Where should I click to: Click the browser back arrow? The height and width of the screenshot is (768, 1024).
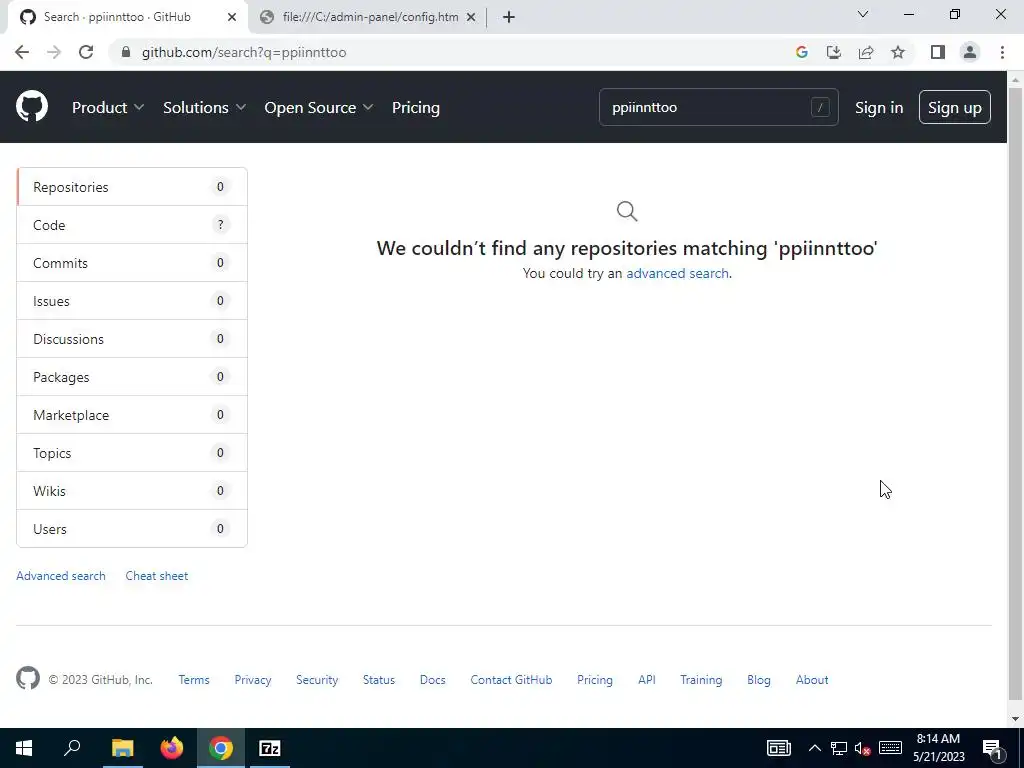pos(22,52)
